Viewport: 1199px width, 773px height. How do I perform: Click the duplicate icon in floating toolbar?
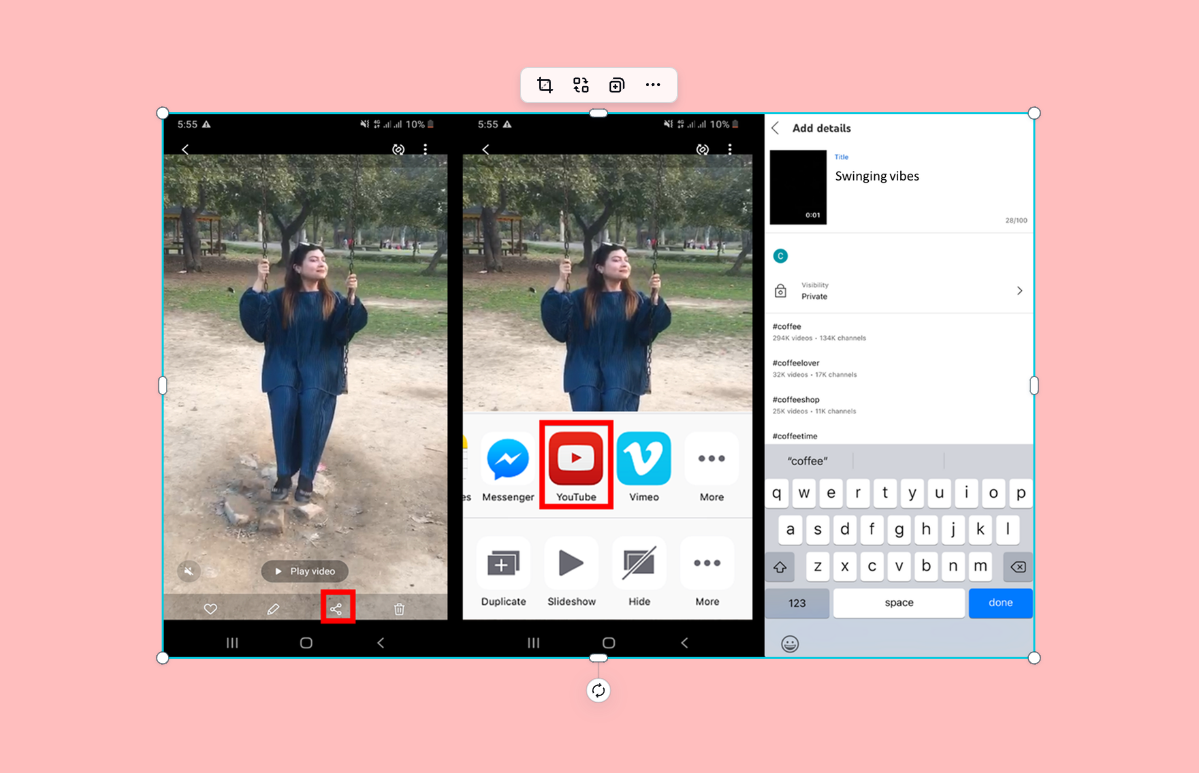pyautogui.click(x=616, y=85)
